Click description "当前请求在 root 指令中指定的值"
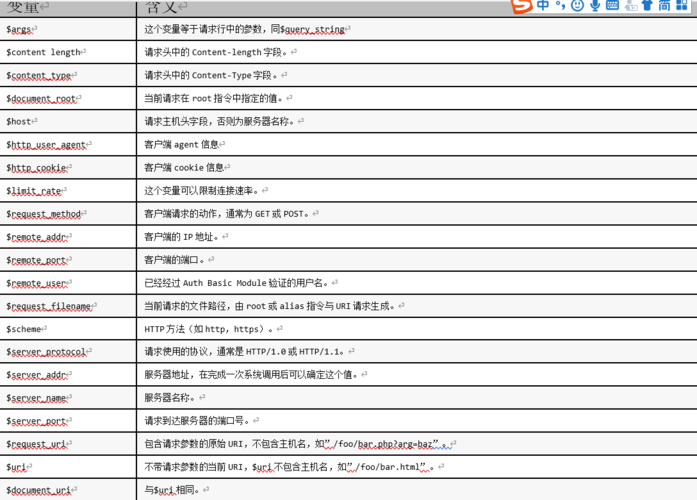Screen dimensions: 697x500 click(213, 98)
